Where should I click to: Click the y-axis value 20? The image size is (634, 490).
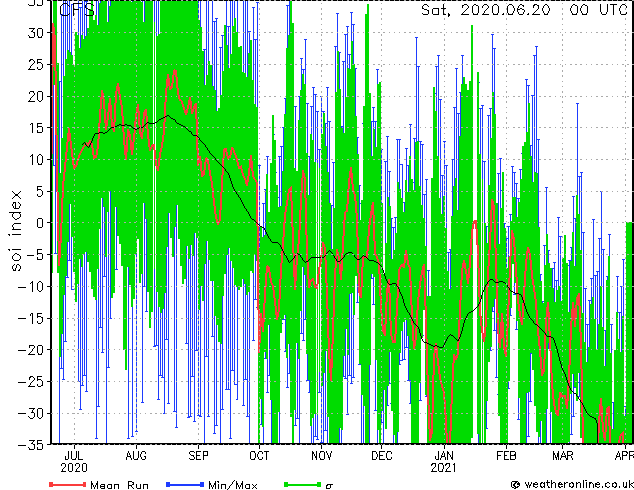coord(36,96)
